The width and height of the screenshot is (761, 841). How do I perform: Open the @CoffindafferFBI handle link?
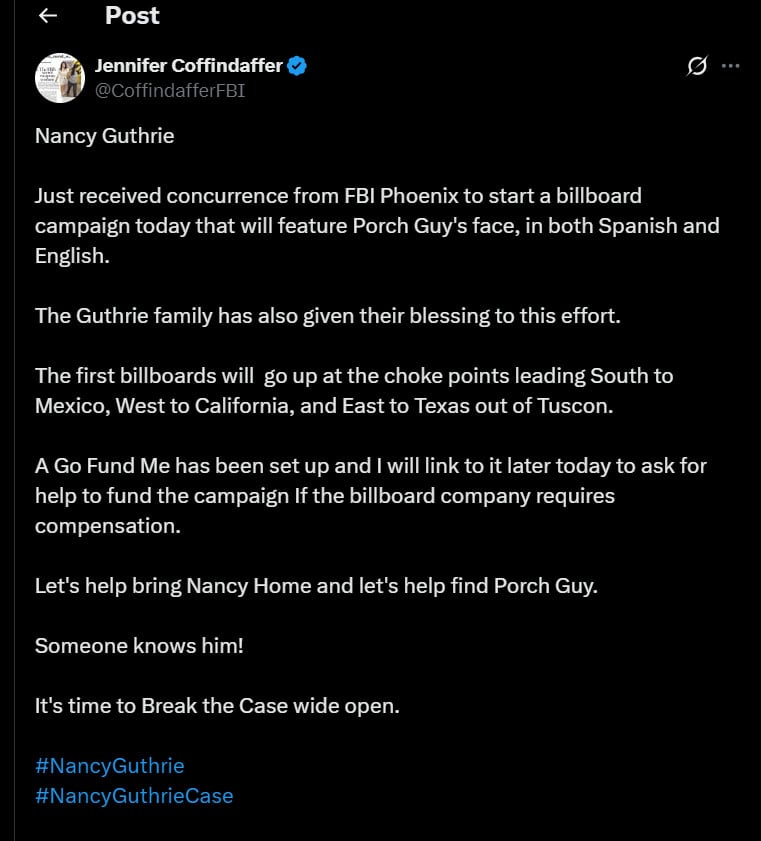coord(170,90)
